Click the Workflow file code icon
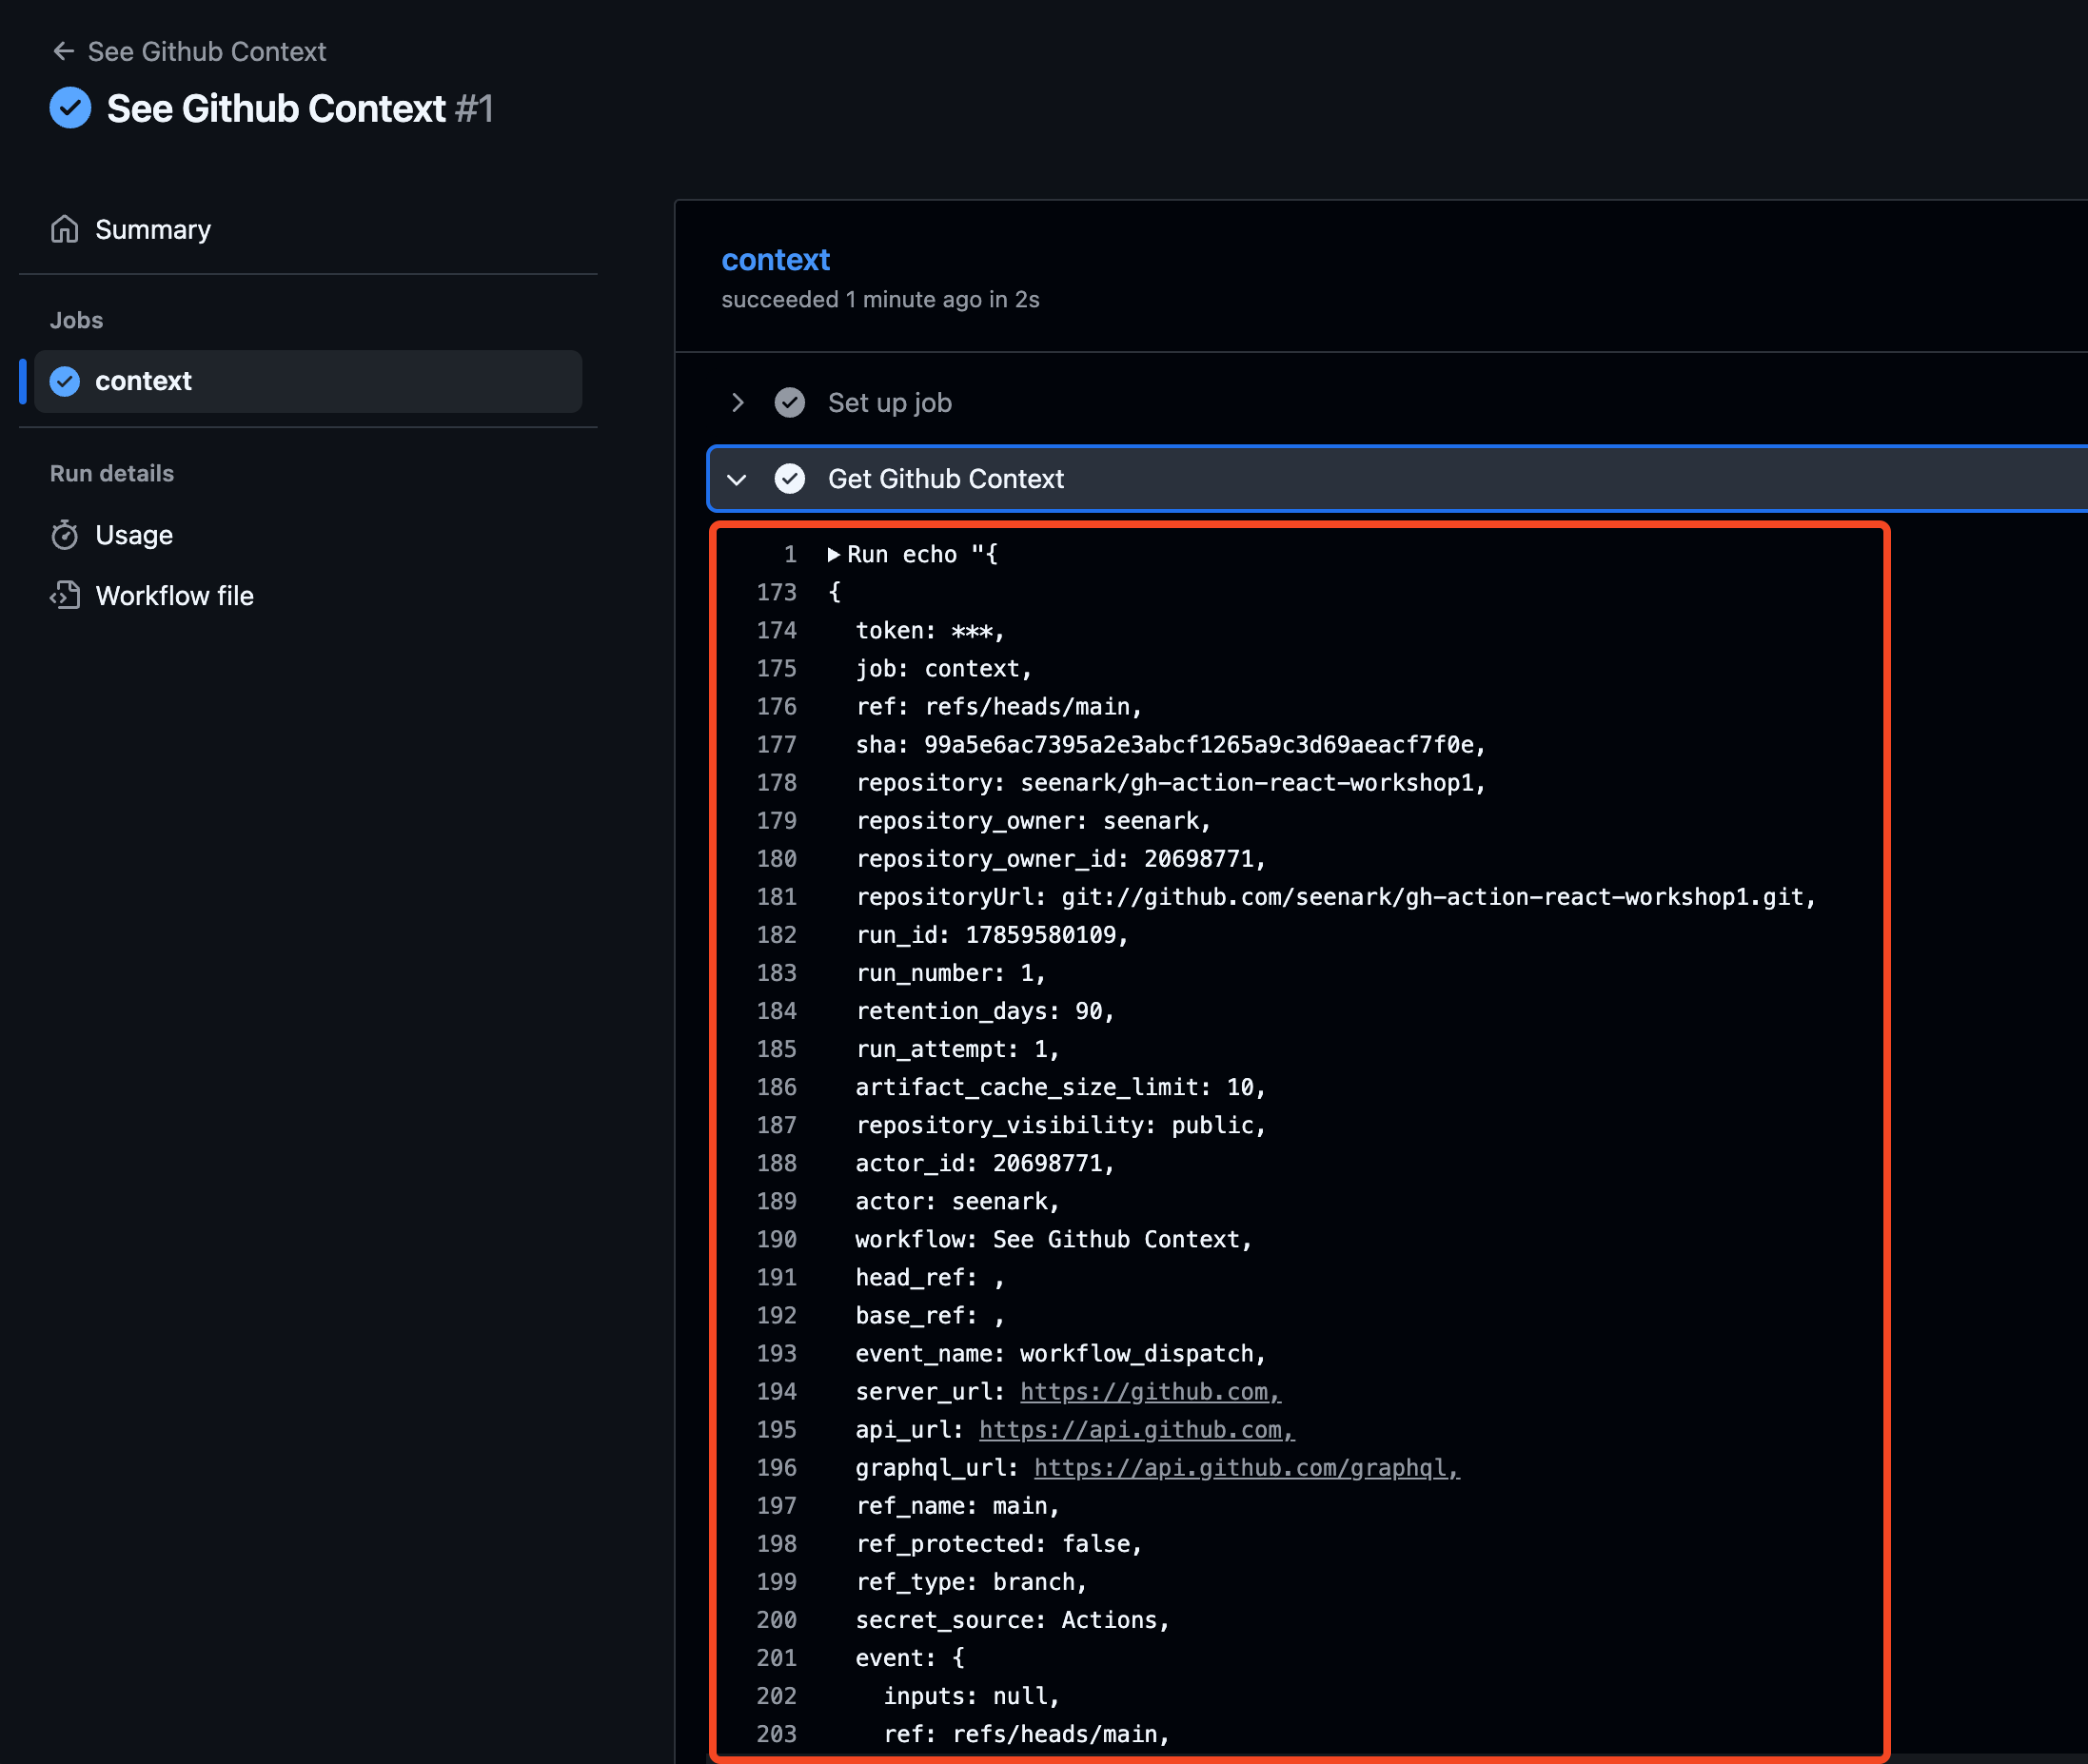The height and width of the screenshot is (1764, 2088). (x=65, y=596)
